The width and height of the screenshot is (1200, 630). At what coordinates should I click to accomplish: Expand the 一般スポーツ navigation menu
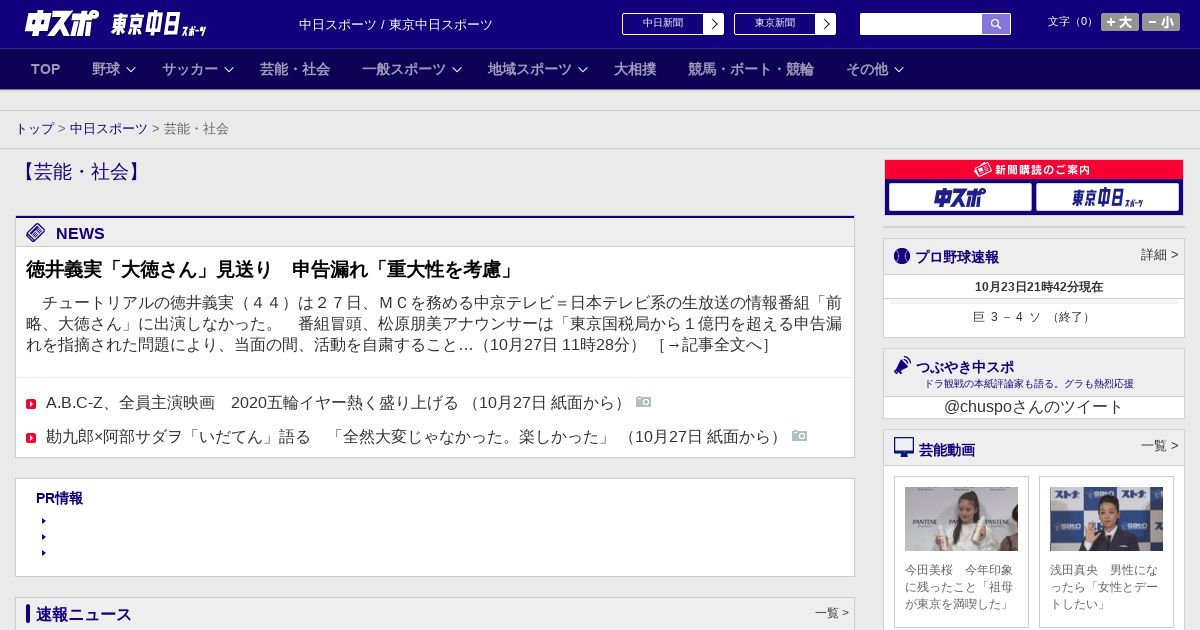[412, 69]
